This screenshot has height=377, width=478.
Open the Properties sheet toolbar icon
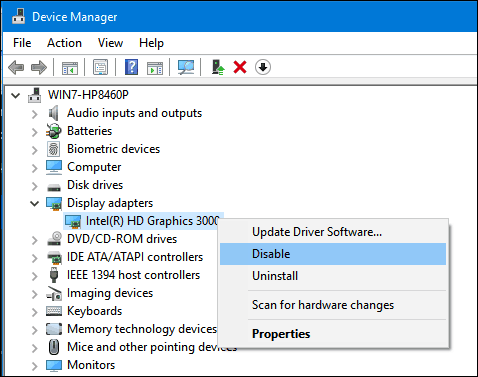point(100,67)
